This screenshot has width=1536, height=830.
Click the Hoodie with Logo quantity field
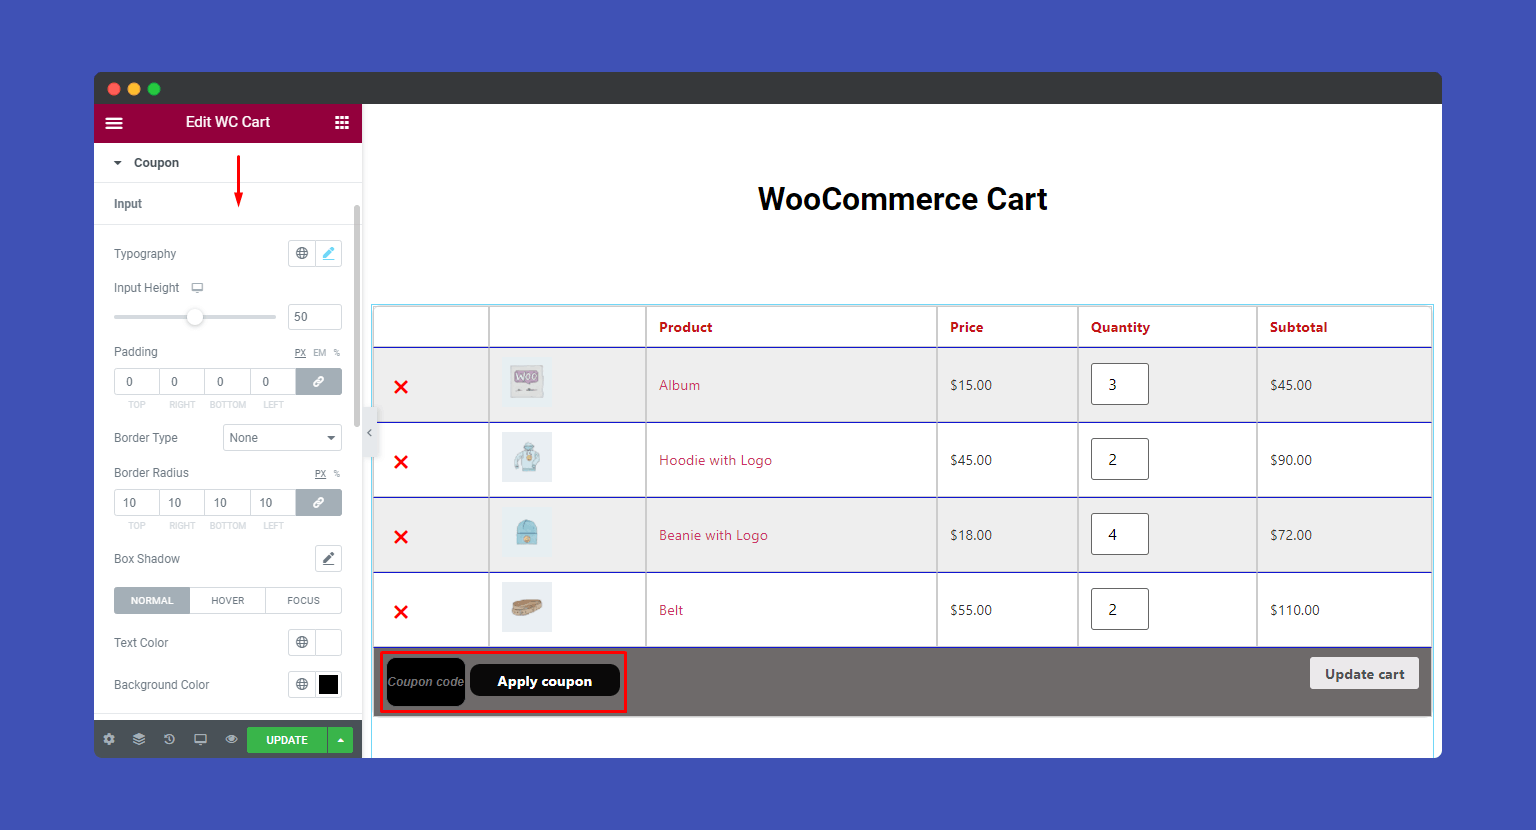click(x=1120, y=459)
